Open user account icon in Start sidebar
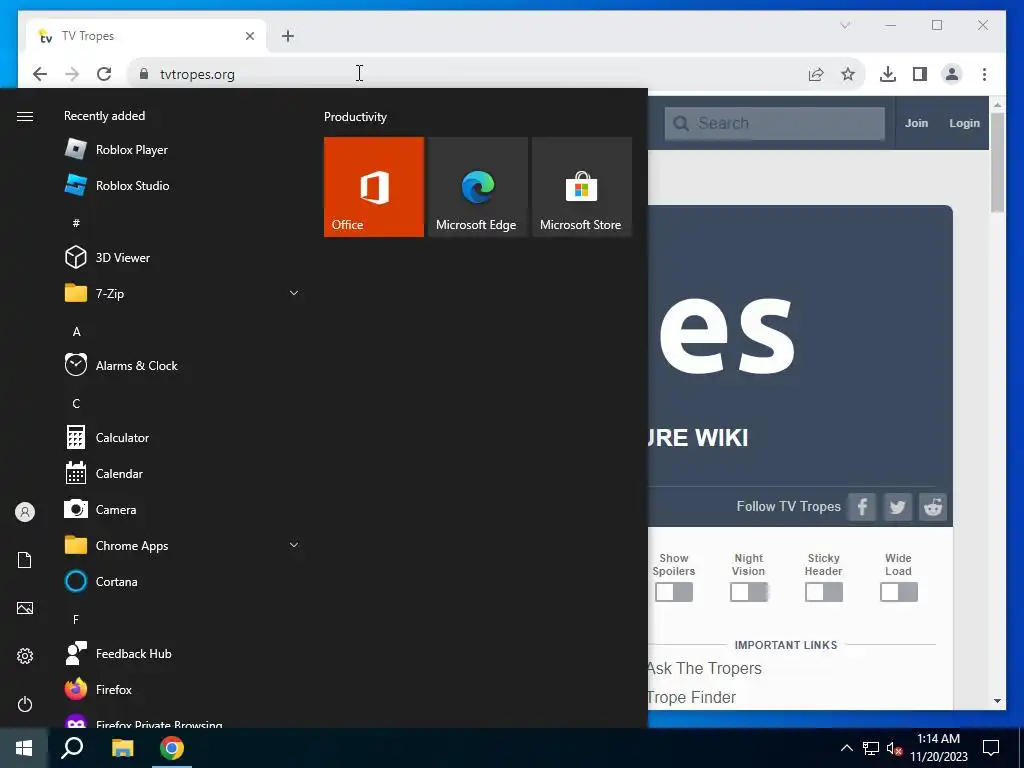Image resolution: width=1024 pixels, height=768 pixels. [25, 512]
